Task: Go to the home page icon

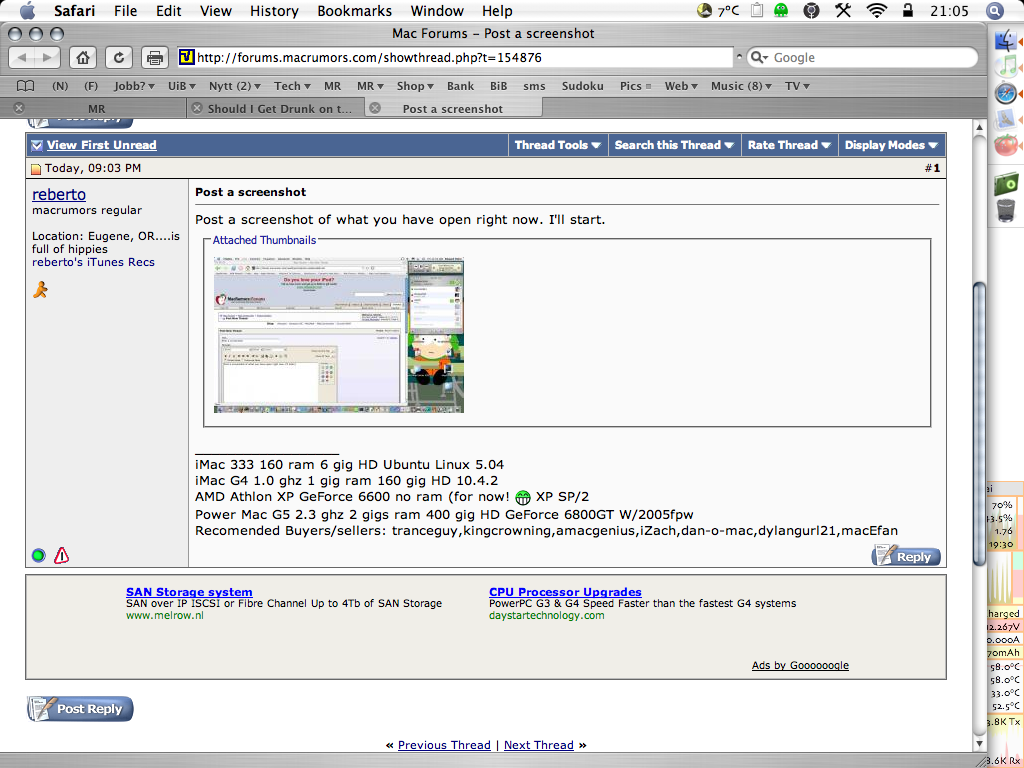Action: 83,57
